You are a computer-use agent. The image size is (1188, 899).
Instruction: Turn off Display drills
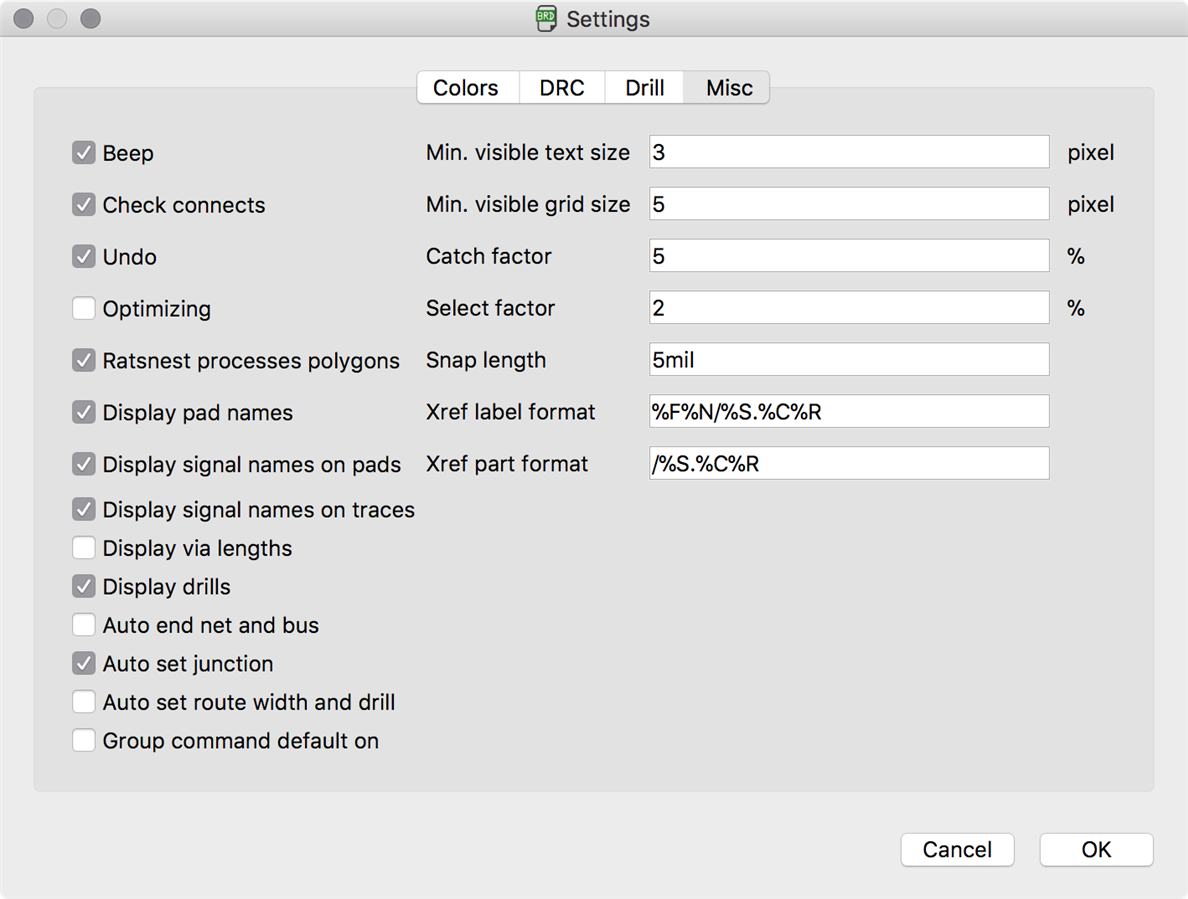[x=84, y=587]
